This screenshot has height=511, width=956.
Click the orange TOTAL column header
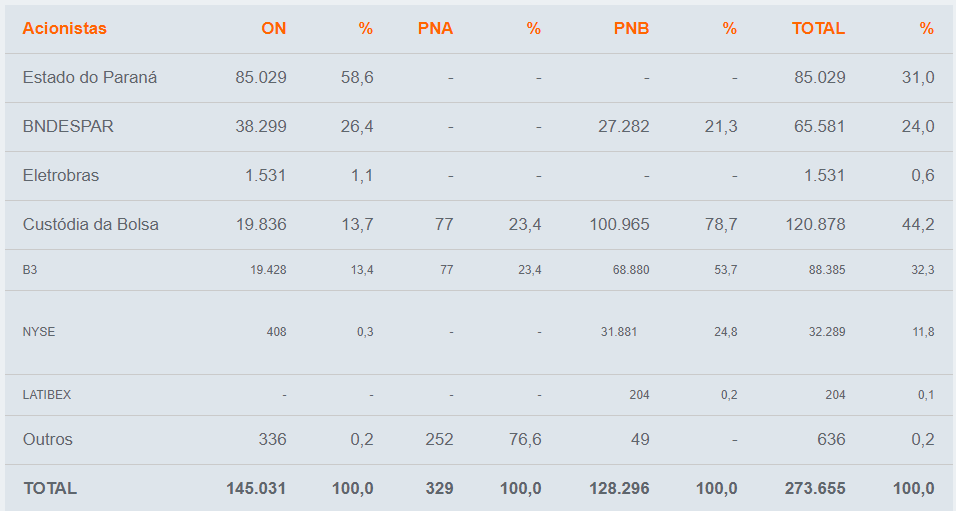click(818, 29)
